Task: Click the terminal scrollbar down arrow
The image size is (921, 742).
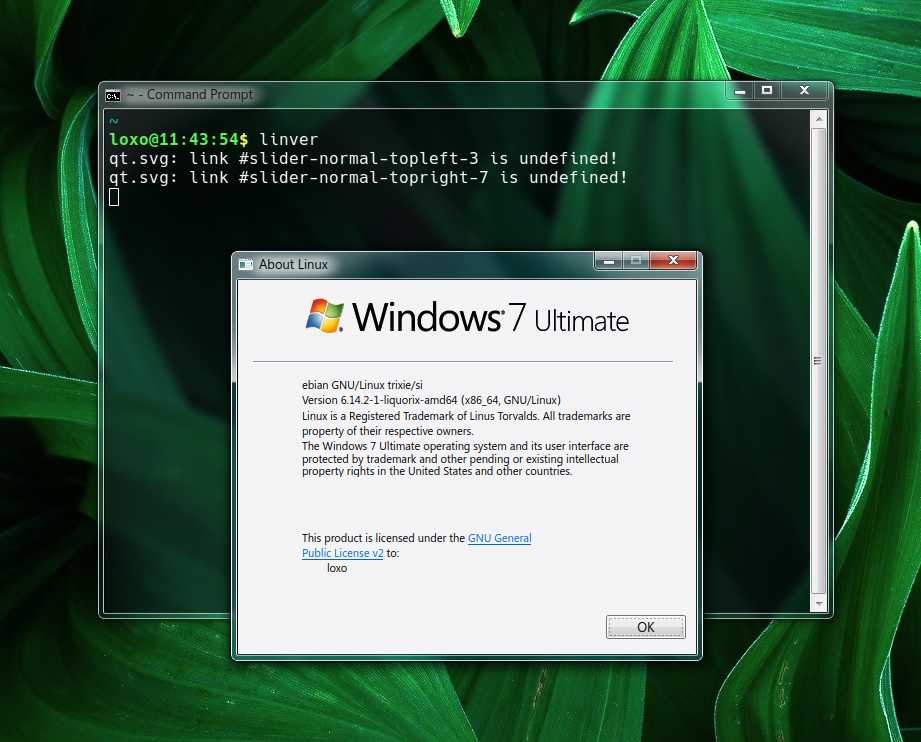Action: (x=818, y=603)
